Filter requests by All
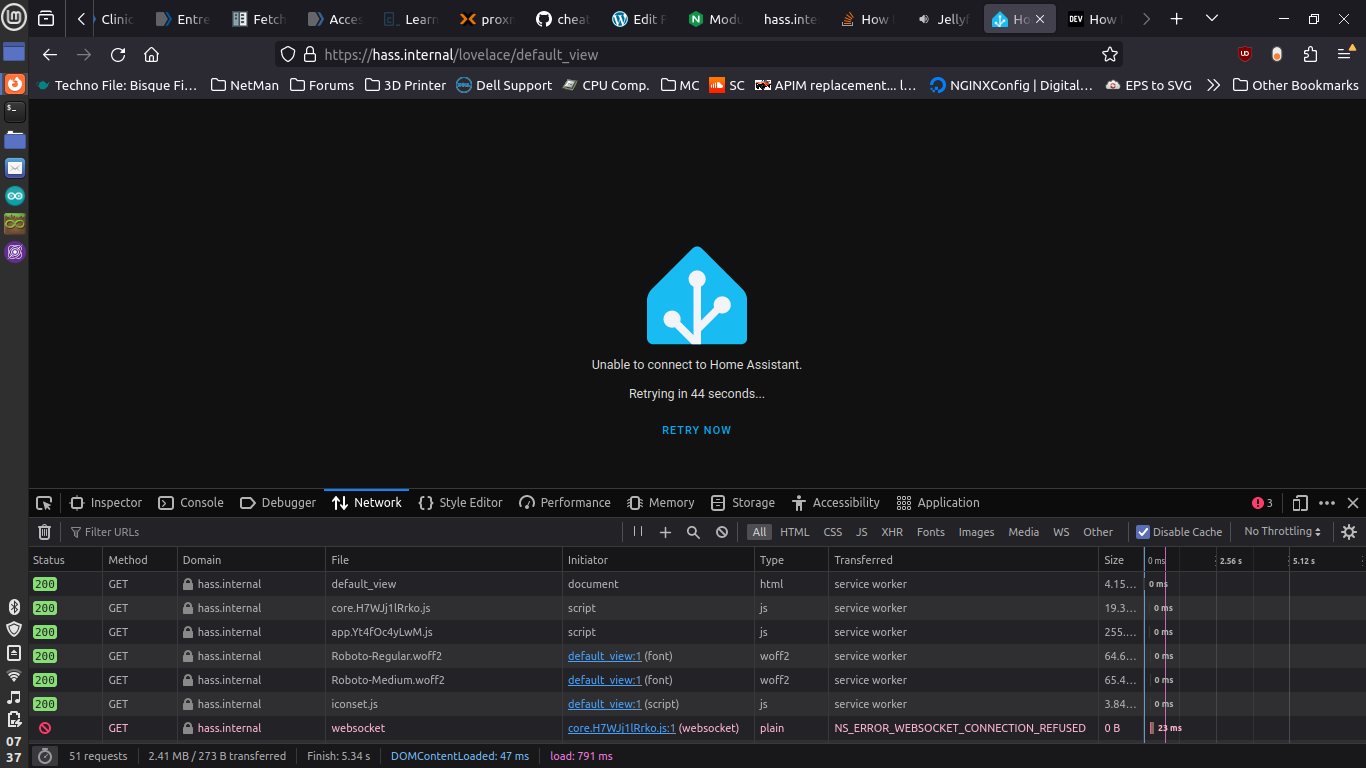Screen dimensions: 1366x768 760,532
